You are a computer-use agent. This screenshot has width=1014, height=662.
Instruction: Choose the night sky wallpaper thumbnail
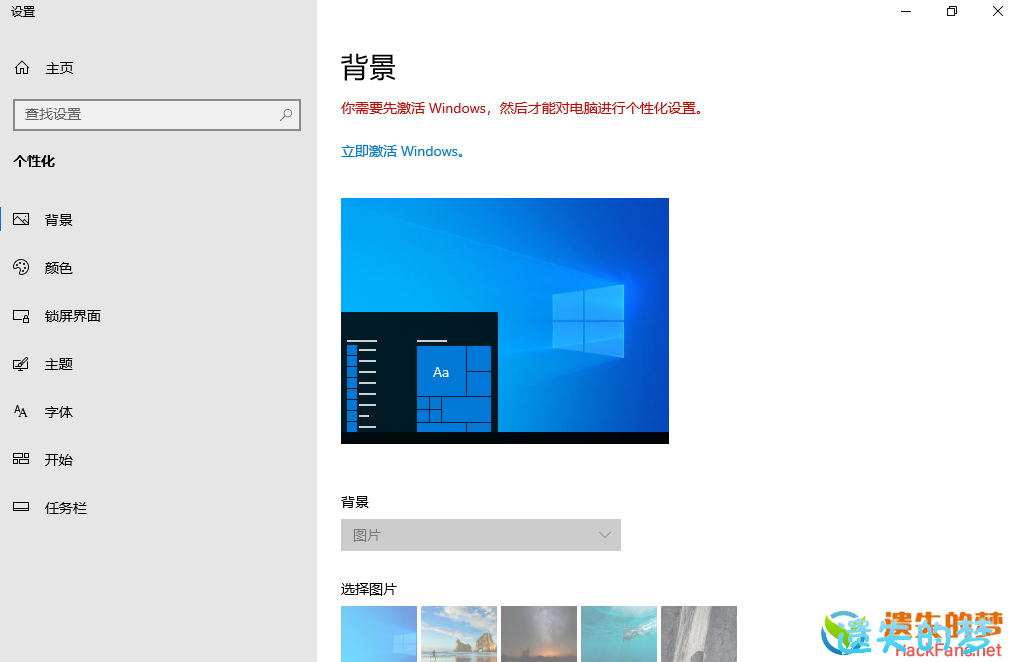[x=539, y=634]
